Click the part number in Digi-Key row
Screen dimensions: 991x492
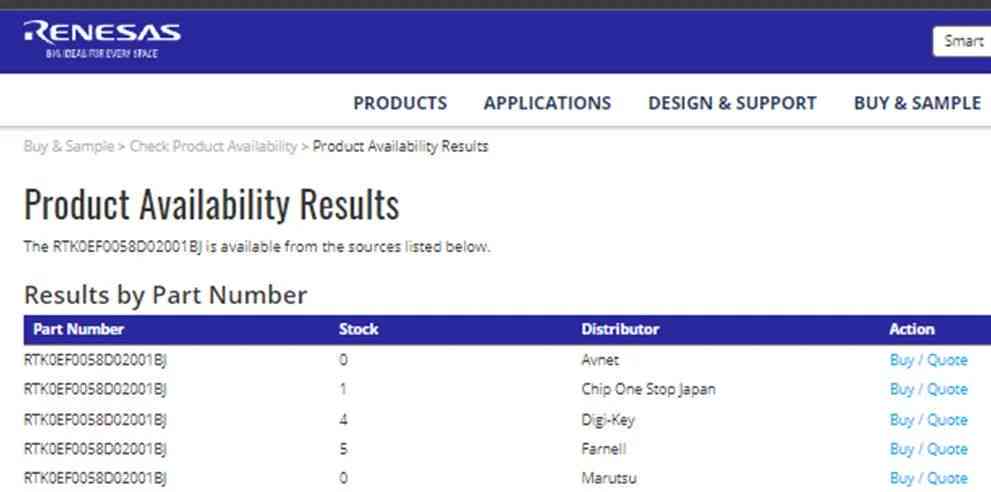pos(95,419)
